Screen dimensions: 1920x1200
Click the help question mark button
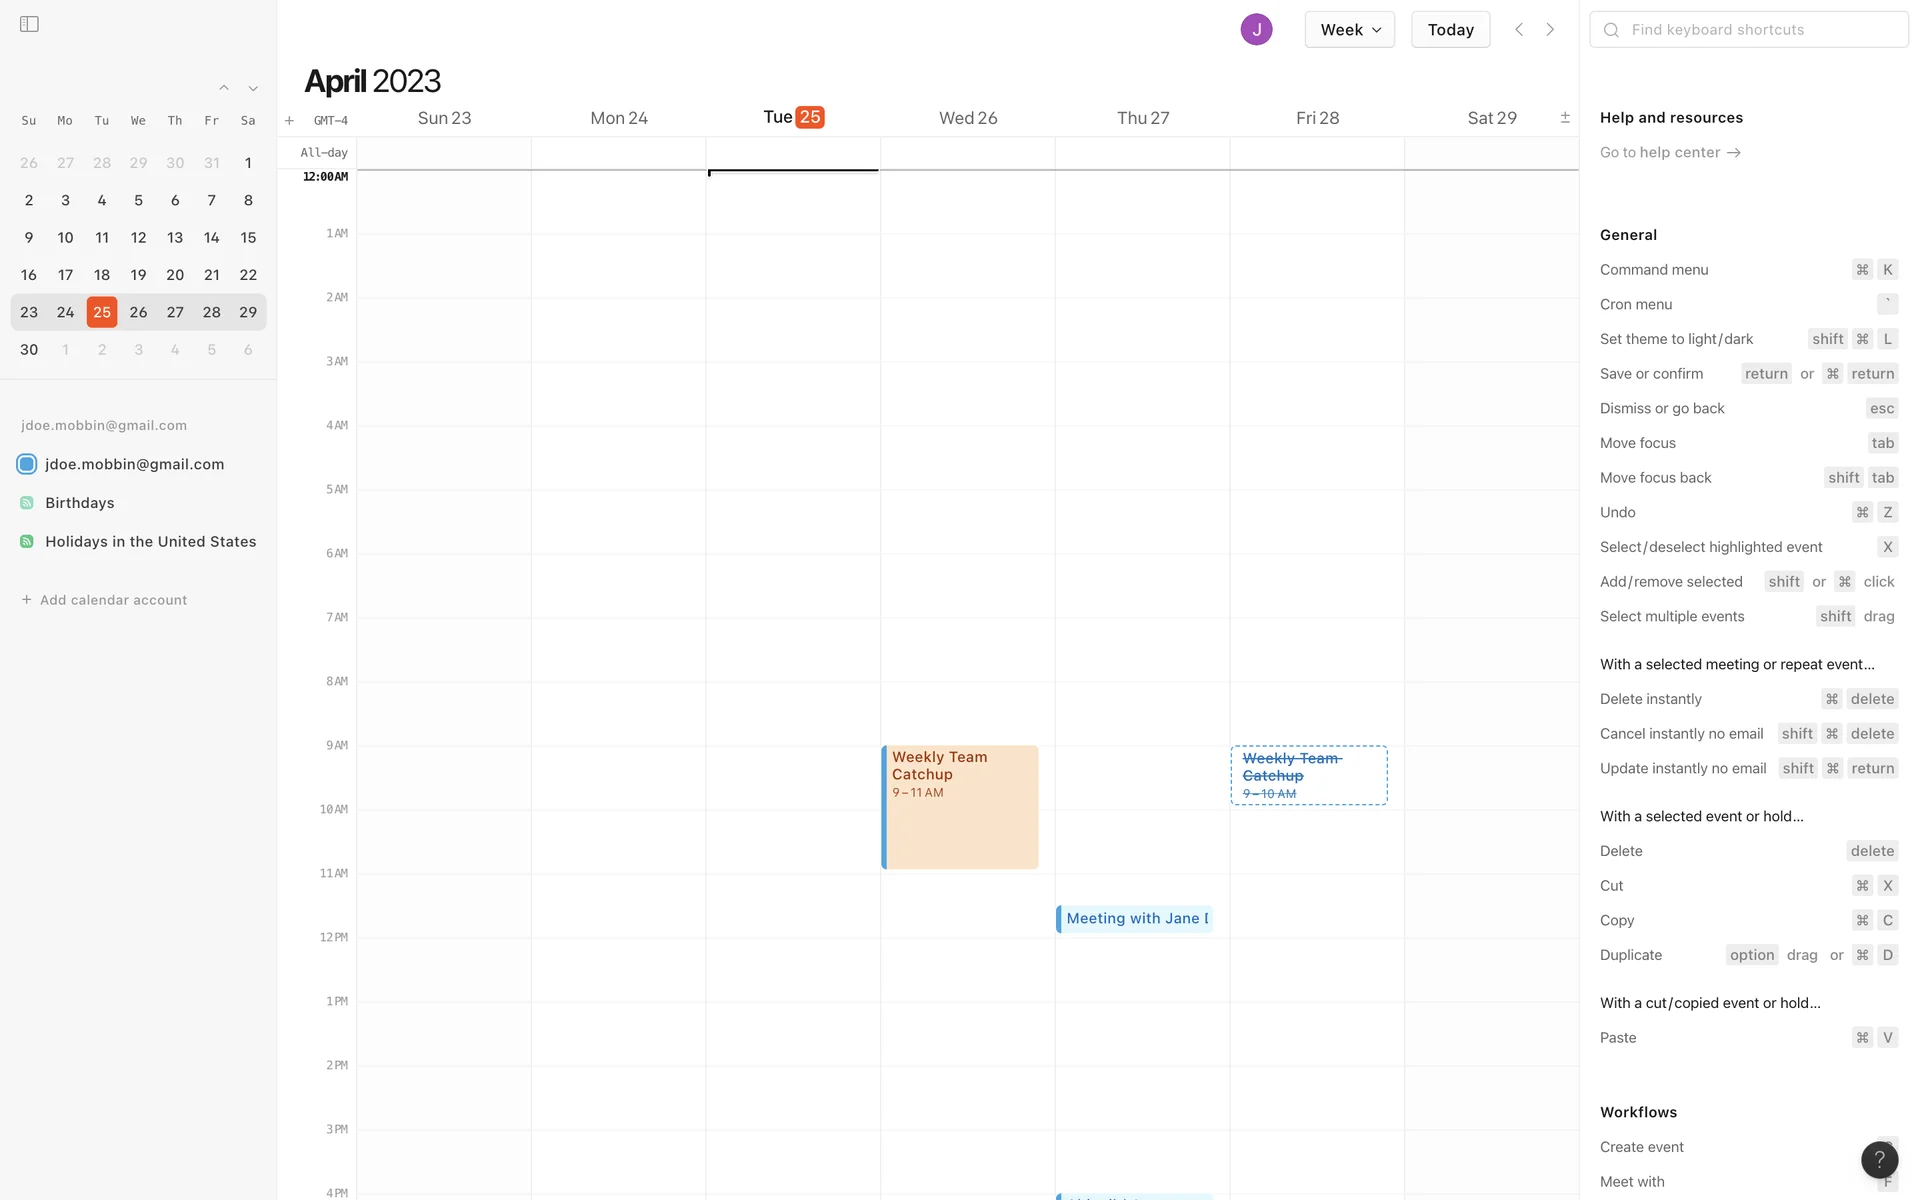[x=1879, y=1159]
